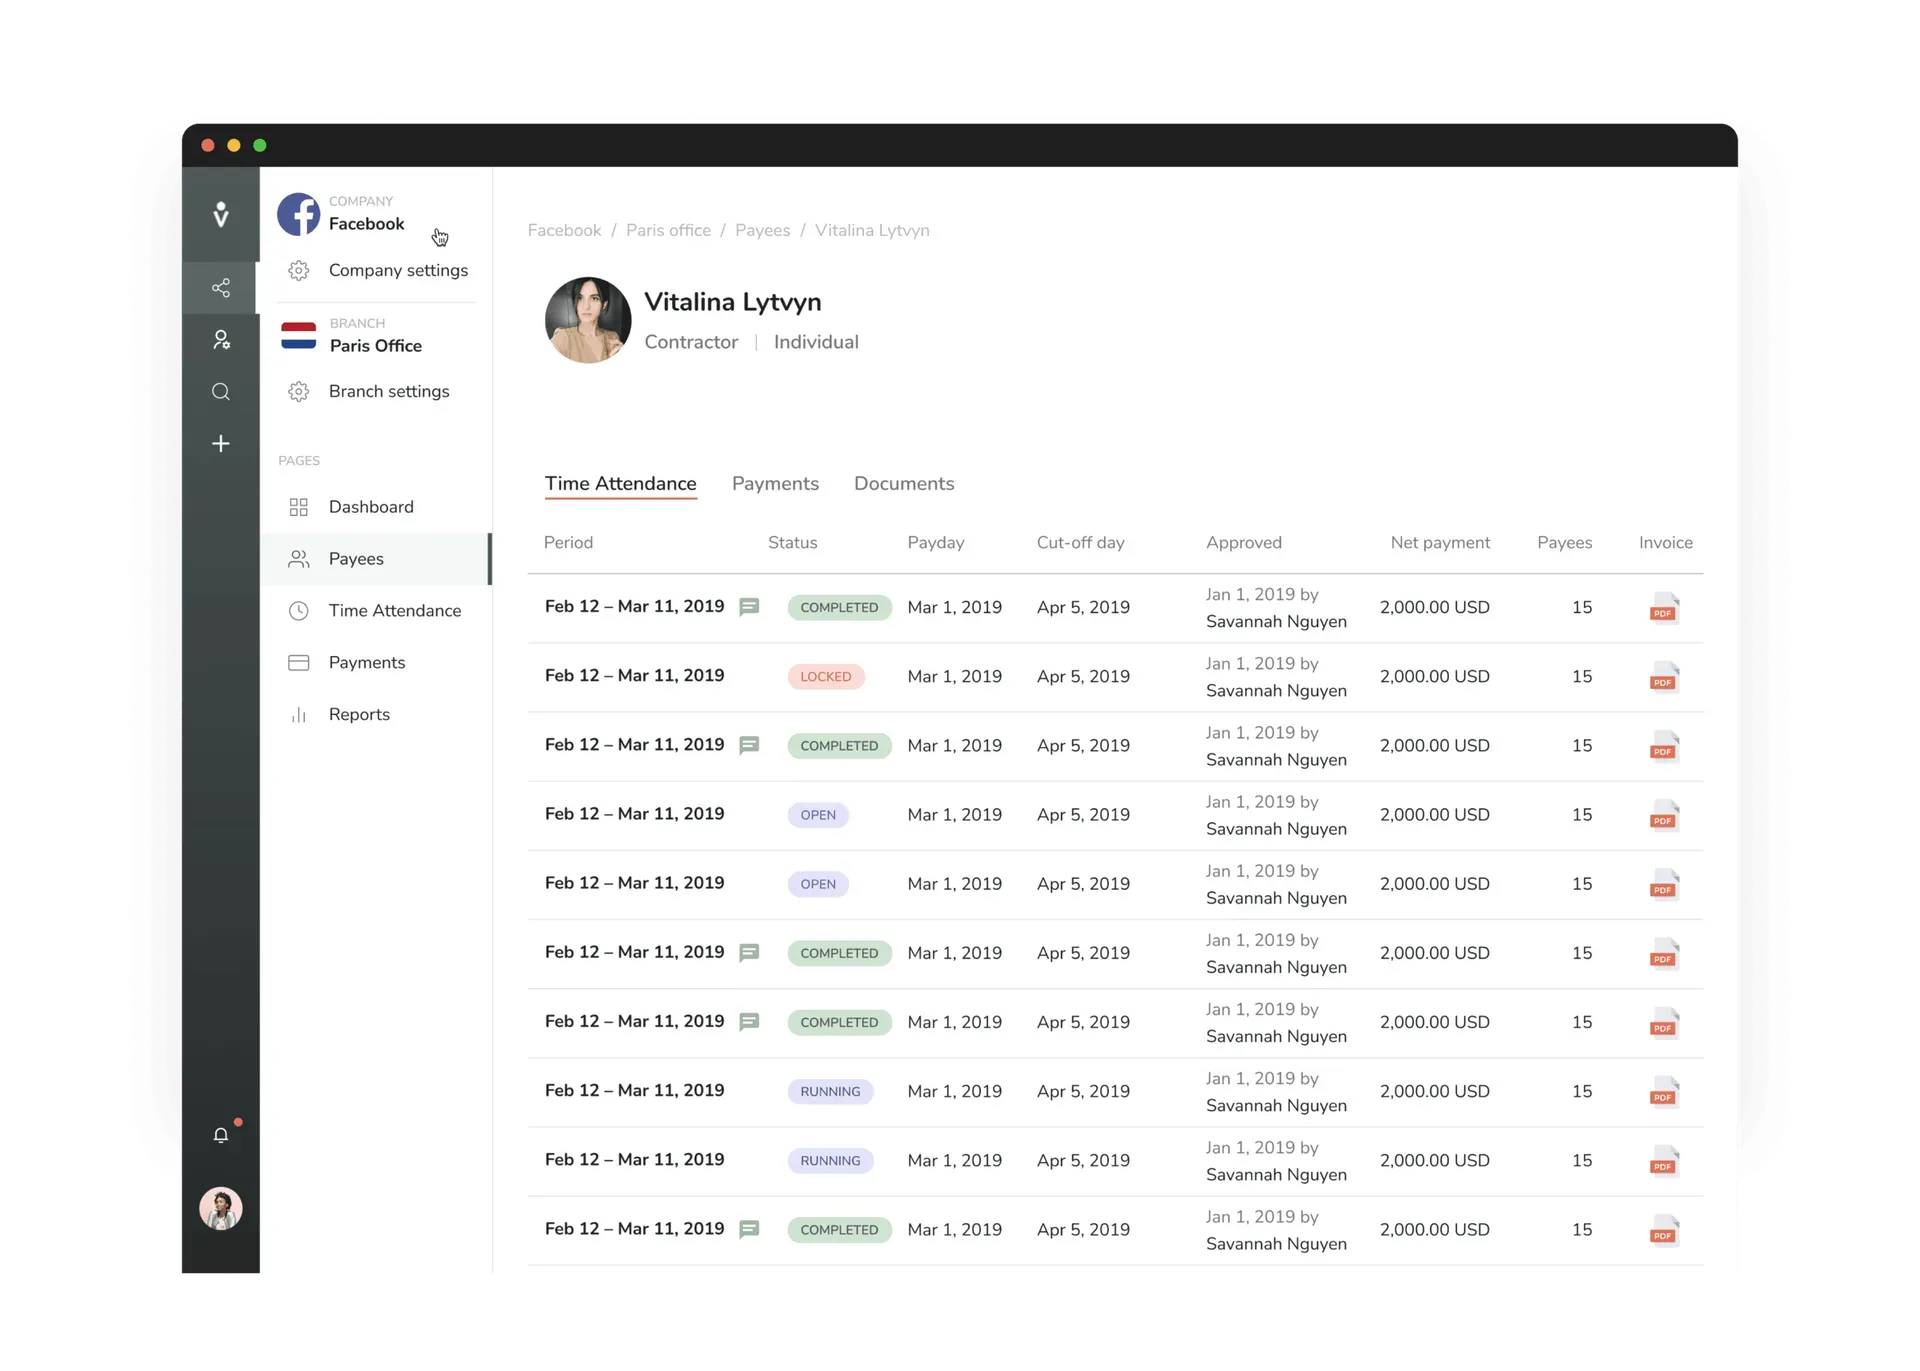
Task: Click the plus add icon in sidebar
Action: coord(221,443)
